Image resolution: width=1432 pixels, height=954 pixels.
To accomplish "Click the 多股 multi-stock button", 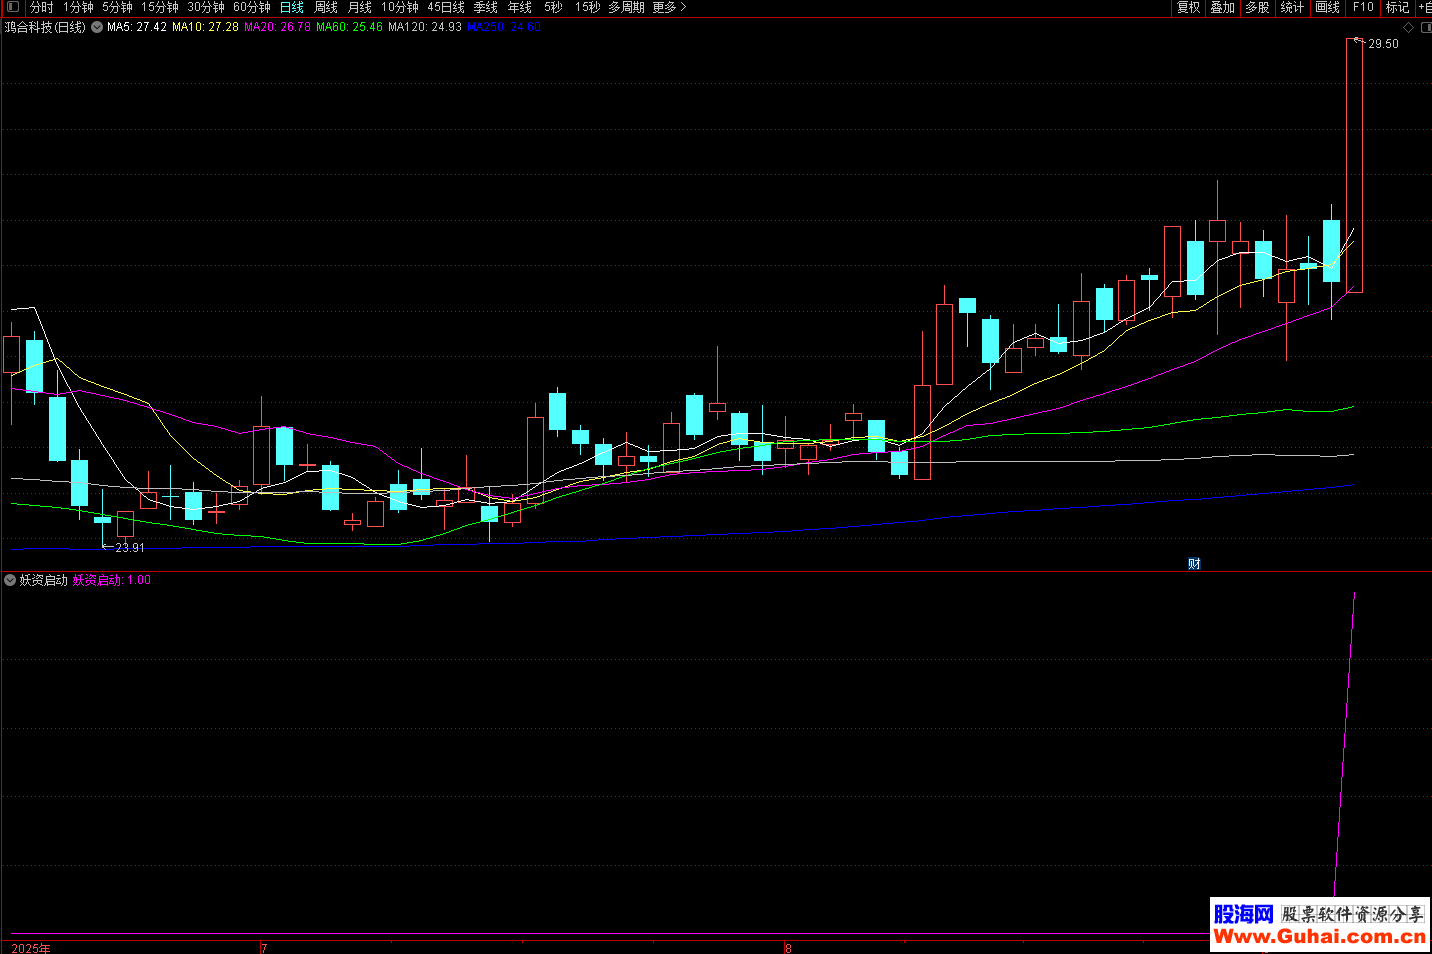I will 1257,7.
